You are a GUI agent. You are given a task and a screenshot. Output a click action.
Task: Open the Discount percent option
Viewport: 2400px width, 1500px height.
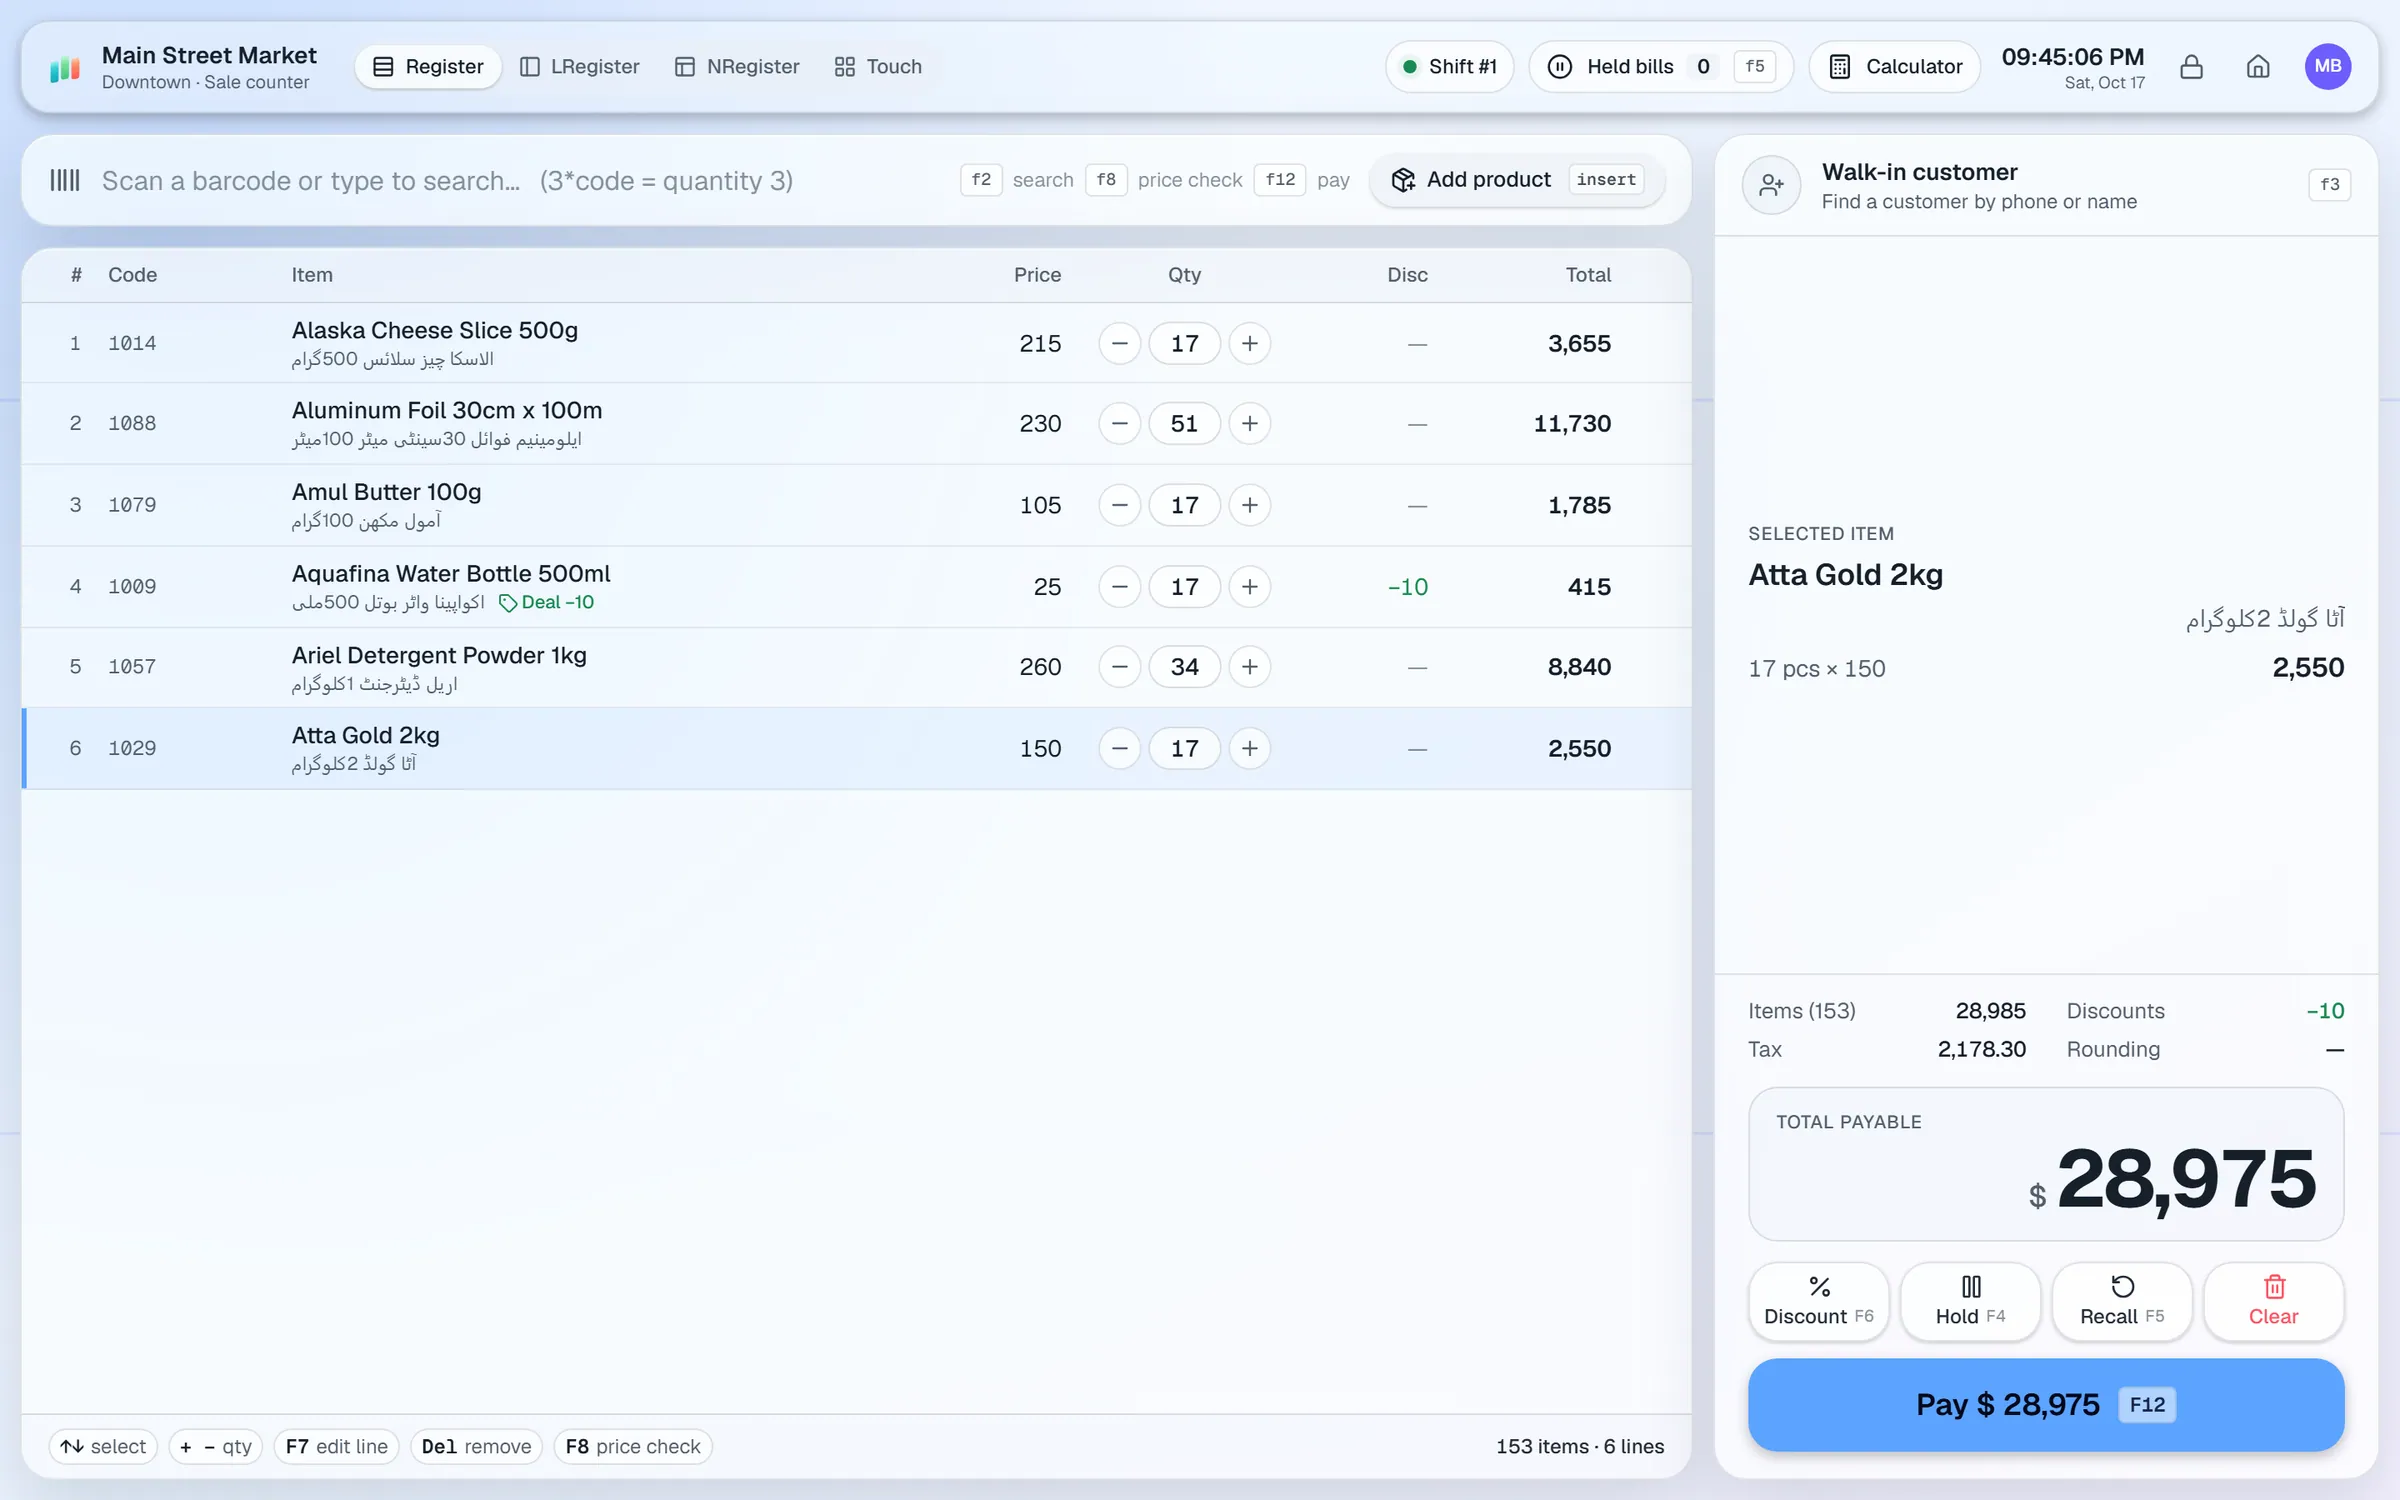coord(1818,1301)
